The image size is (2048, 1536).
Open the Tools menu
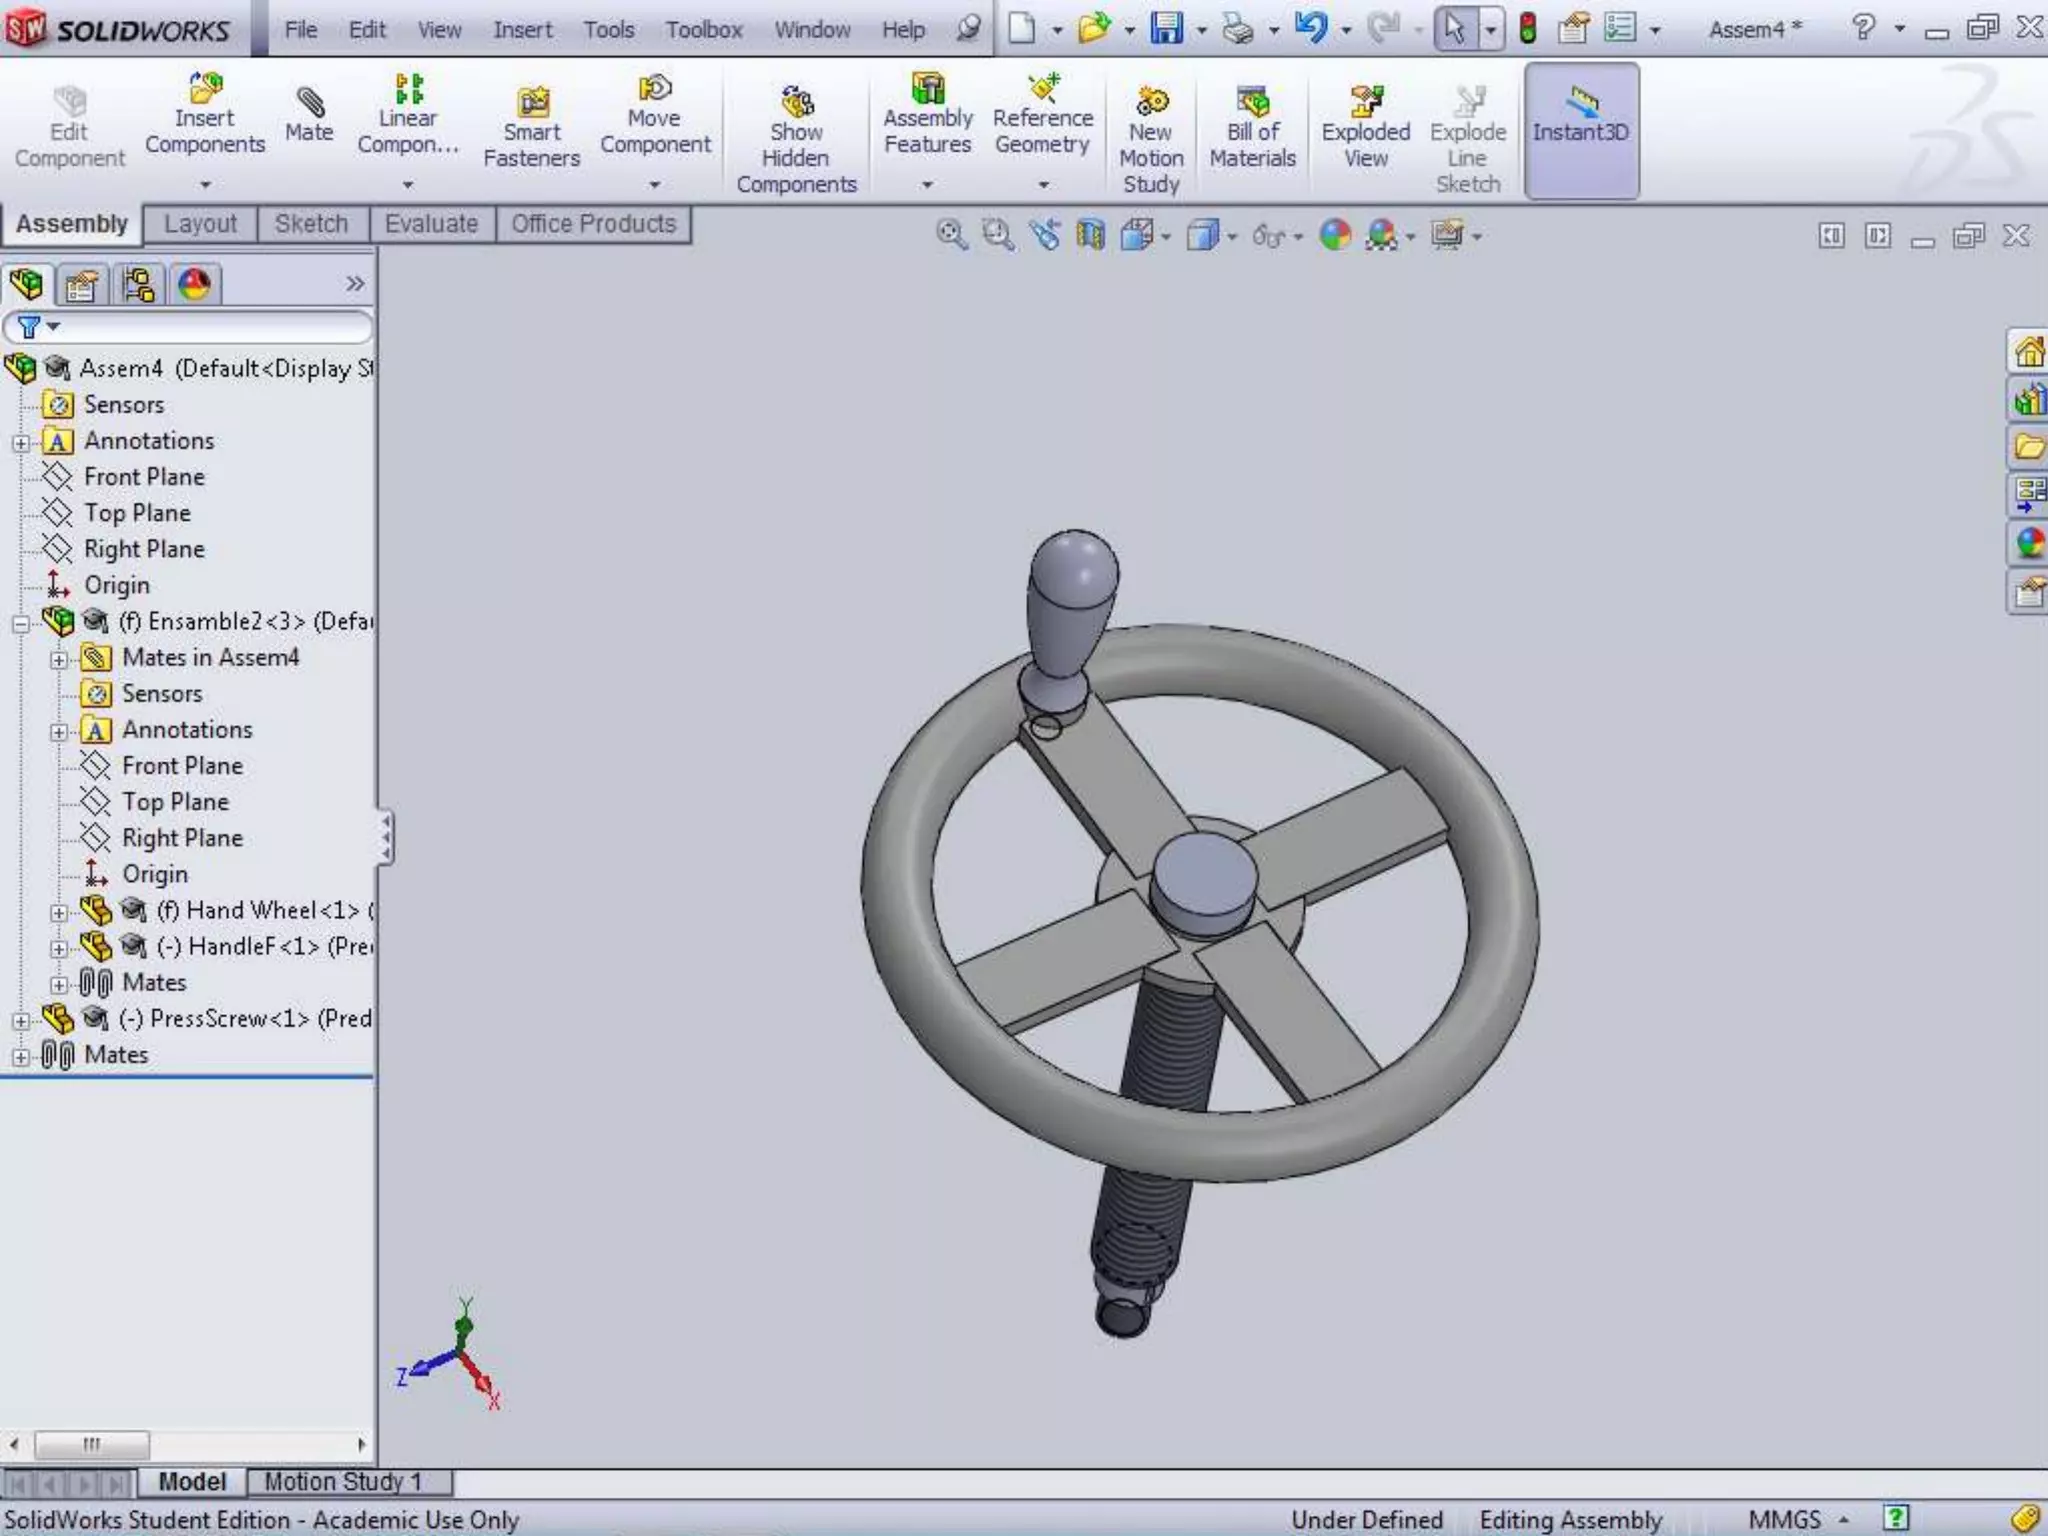(608, 30)
